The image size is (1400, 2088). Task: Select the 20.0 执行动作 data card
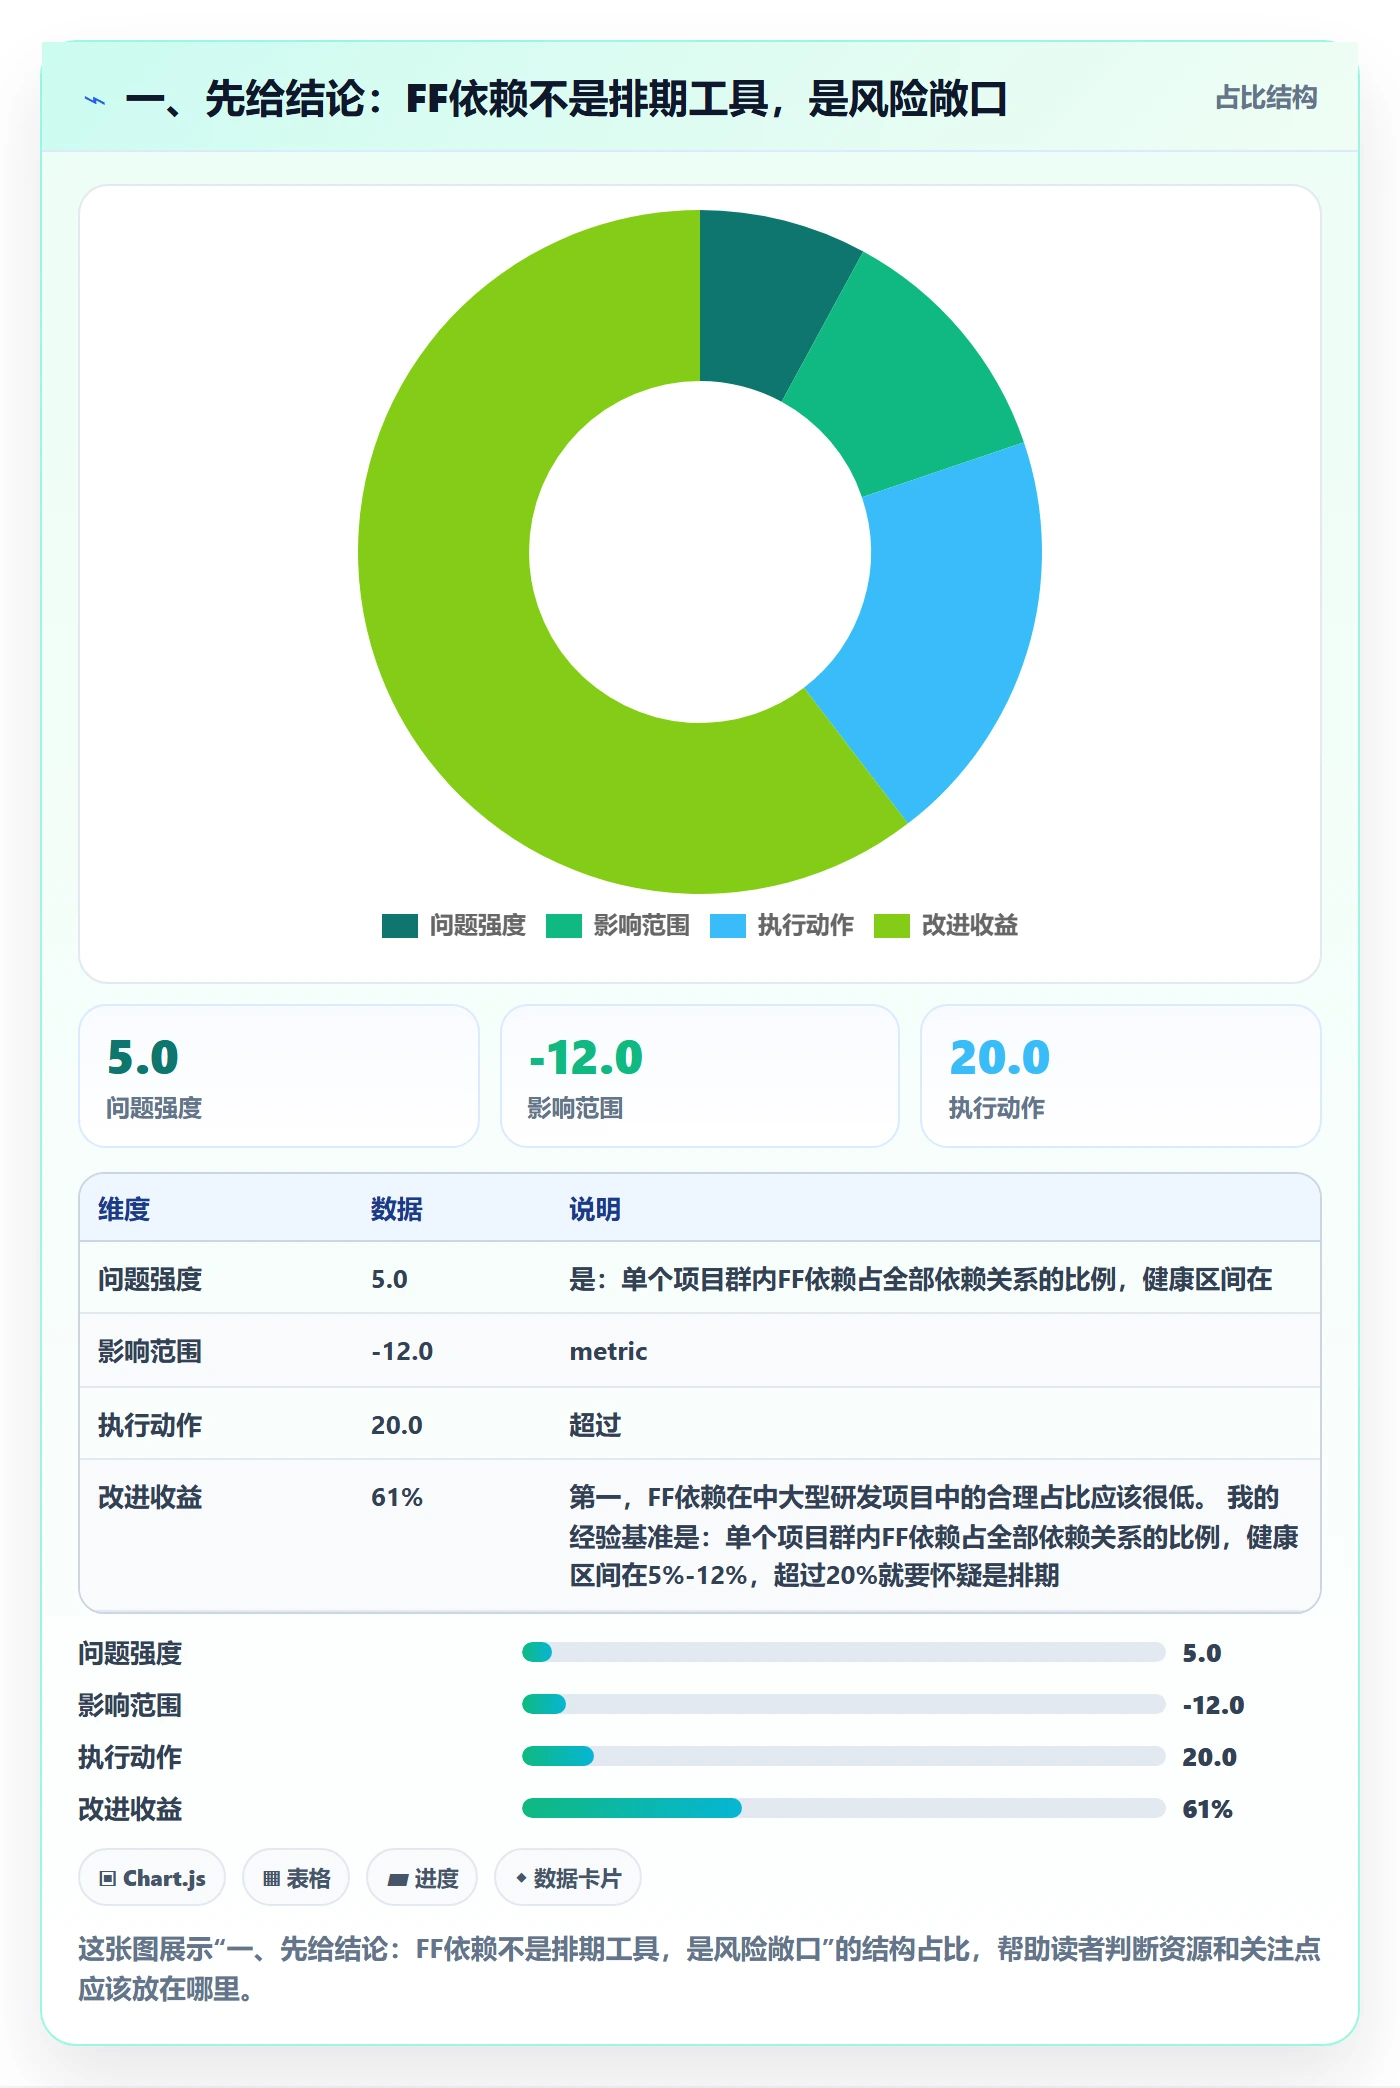click(x=1120, y=1076)
